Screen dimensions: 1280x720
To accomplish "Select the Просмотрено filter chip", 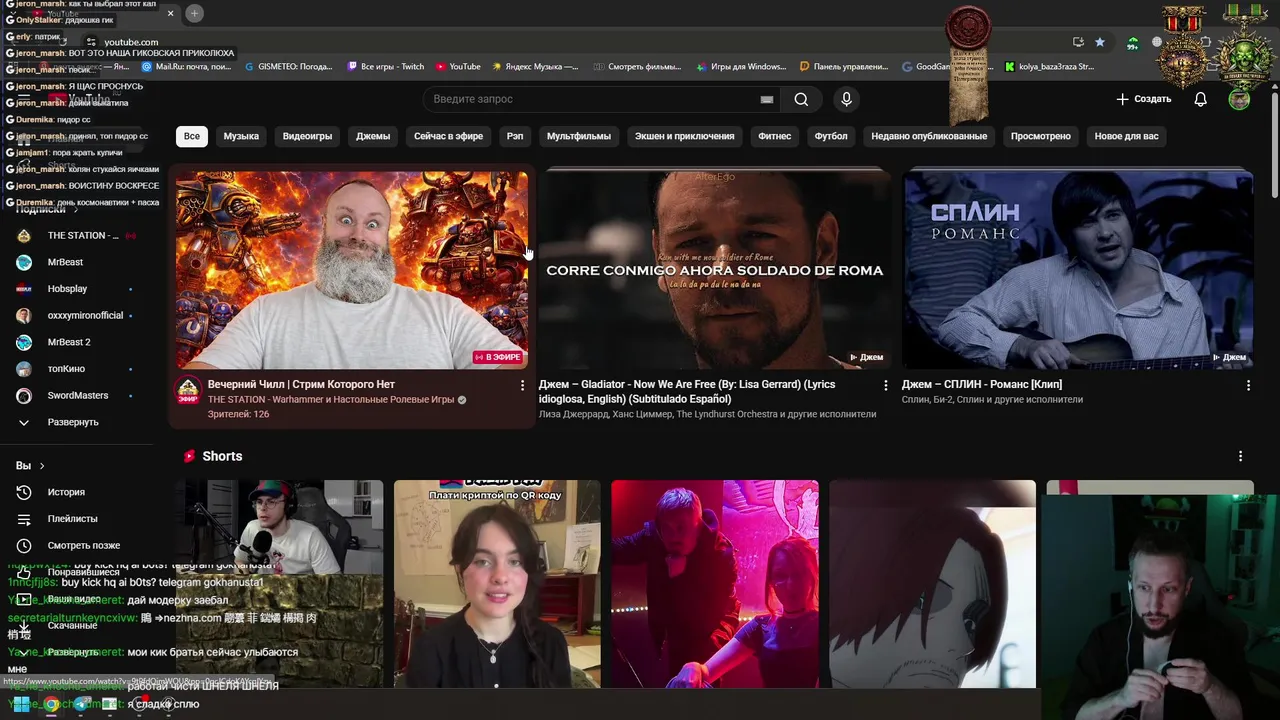I will coord(1041,136).
